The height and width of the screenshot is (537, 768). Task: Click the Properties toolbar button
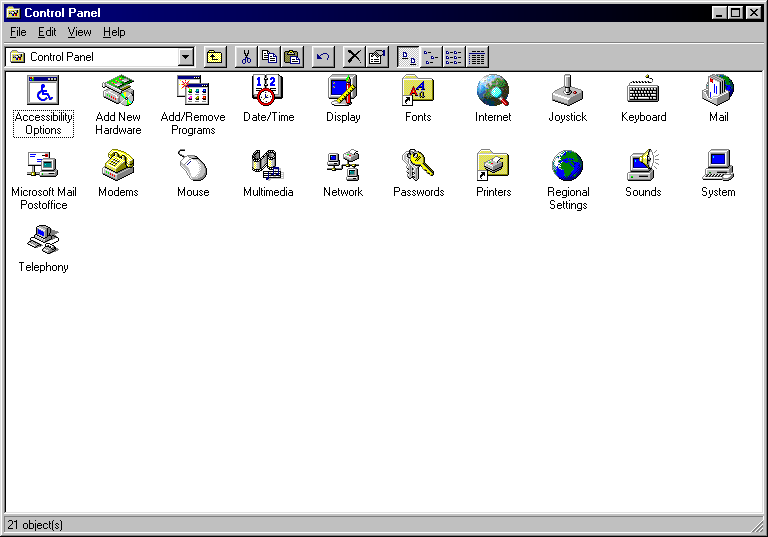377,57
